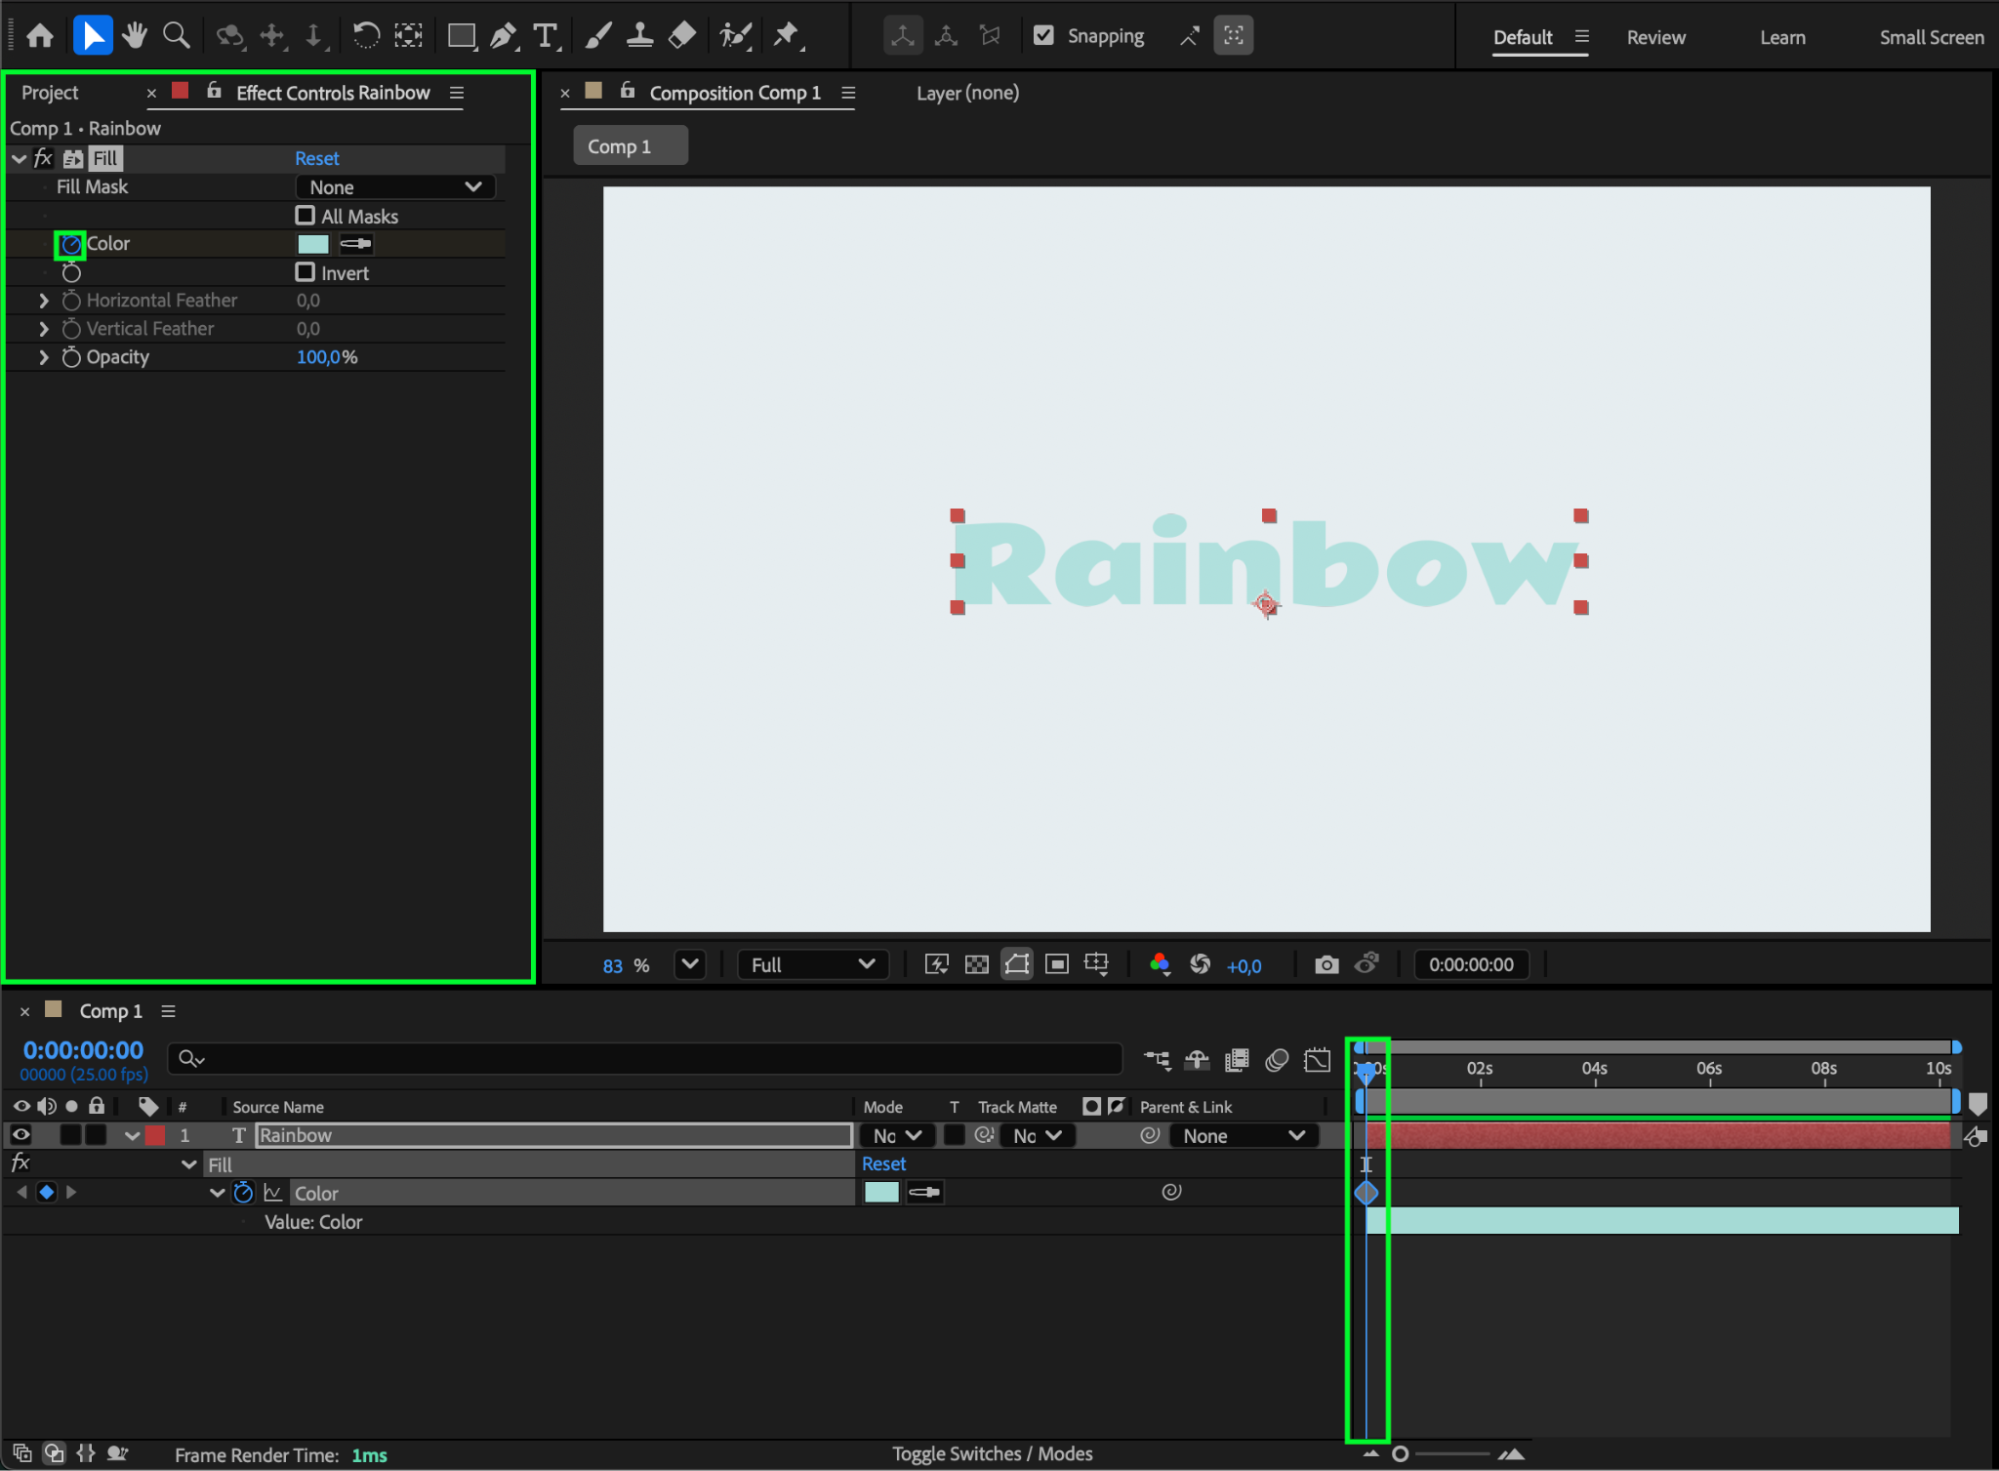Select the Pen tool
Image resolution: width=1999 pixels, height=1471 pixels.
503,36
